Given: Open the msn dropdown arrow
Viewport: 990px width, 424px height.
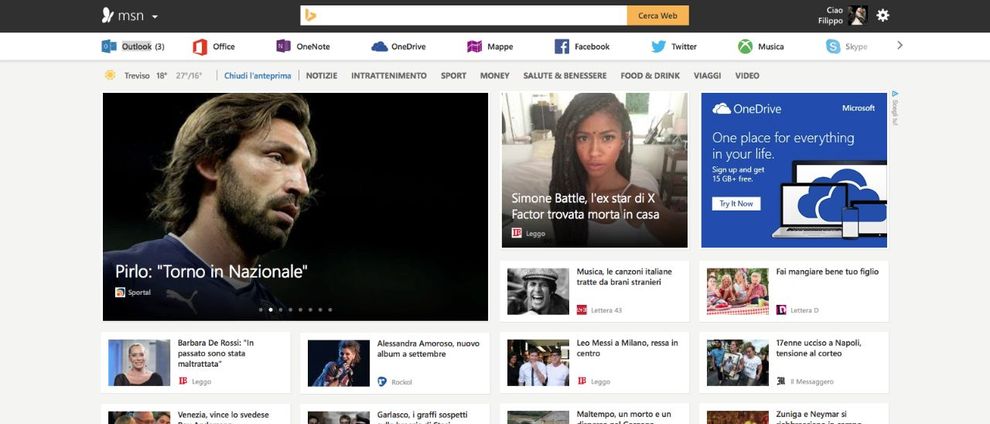Looking at the screenshot, I should 155,16.
